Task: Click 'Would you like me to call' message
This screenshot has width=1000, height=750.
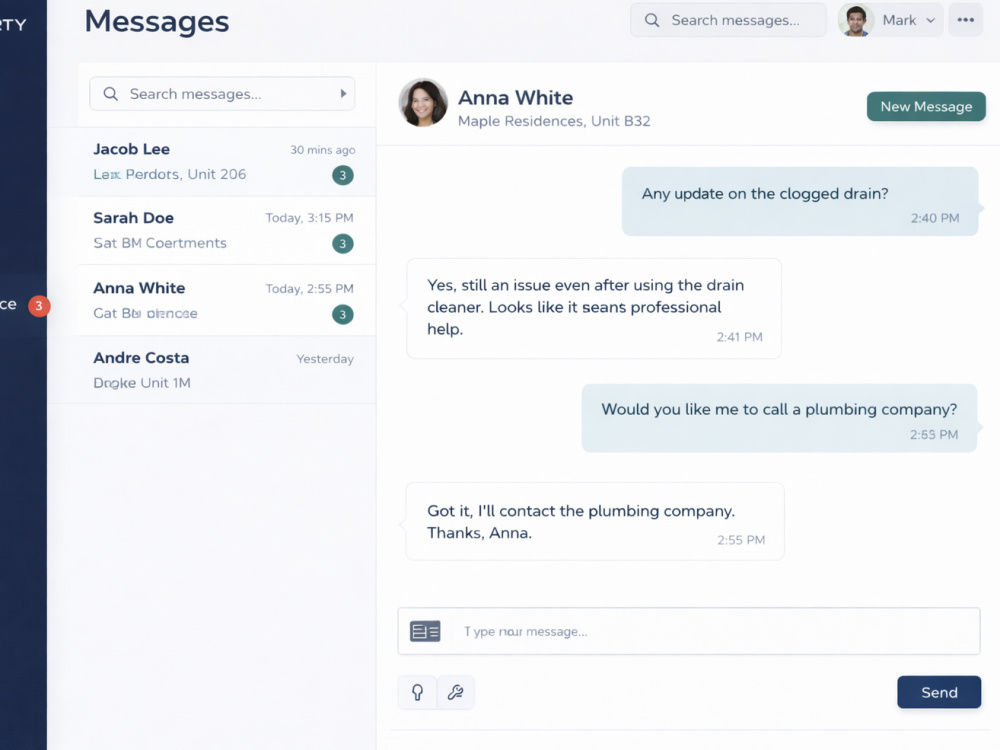Action: tap(779, 418)
